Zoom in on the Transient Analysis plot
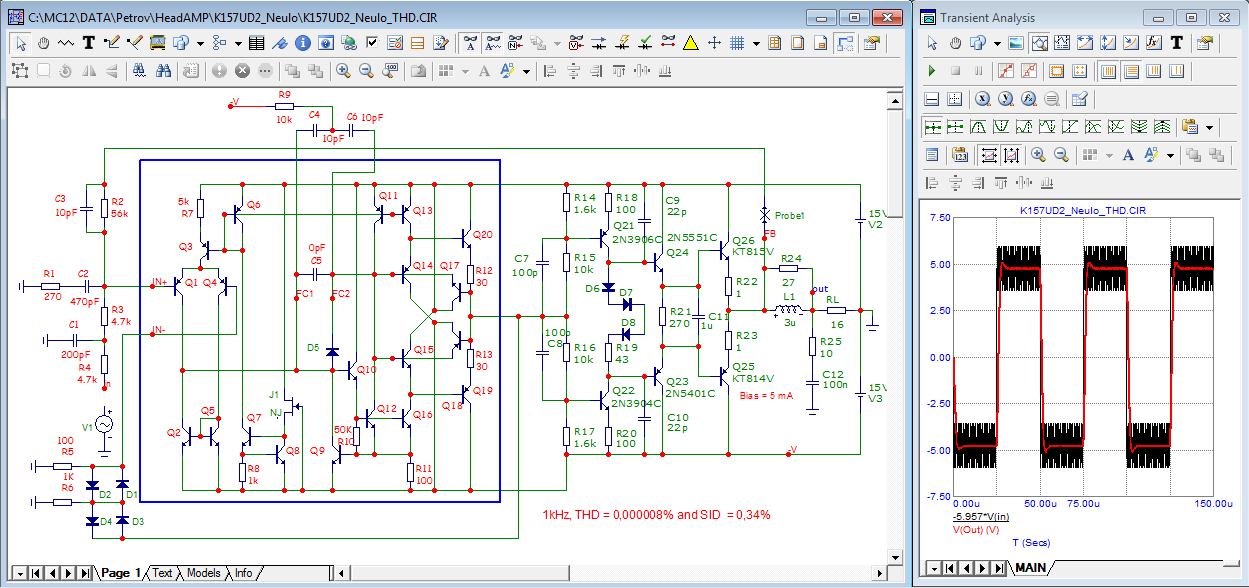 coord(1038,155)
